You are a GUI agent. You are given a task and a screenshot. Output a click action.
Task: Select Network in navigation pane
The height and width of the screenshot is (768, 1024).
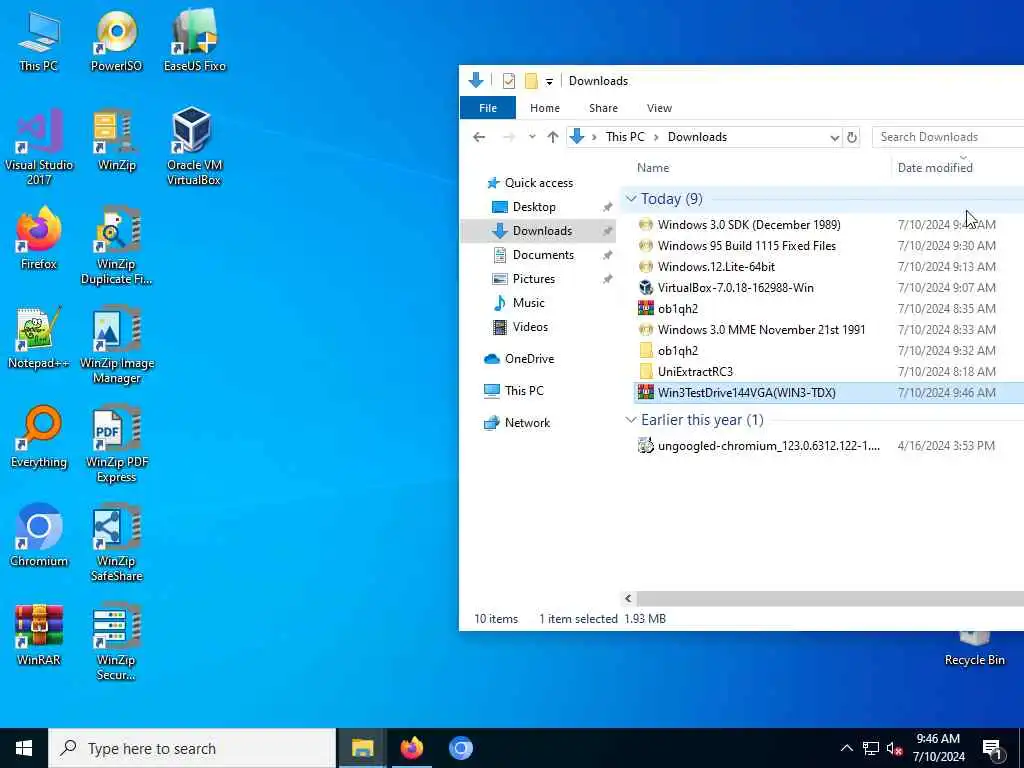(527, 423)
